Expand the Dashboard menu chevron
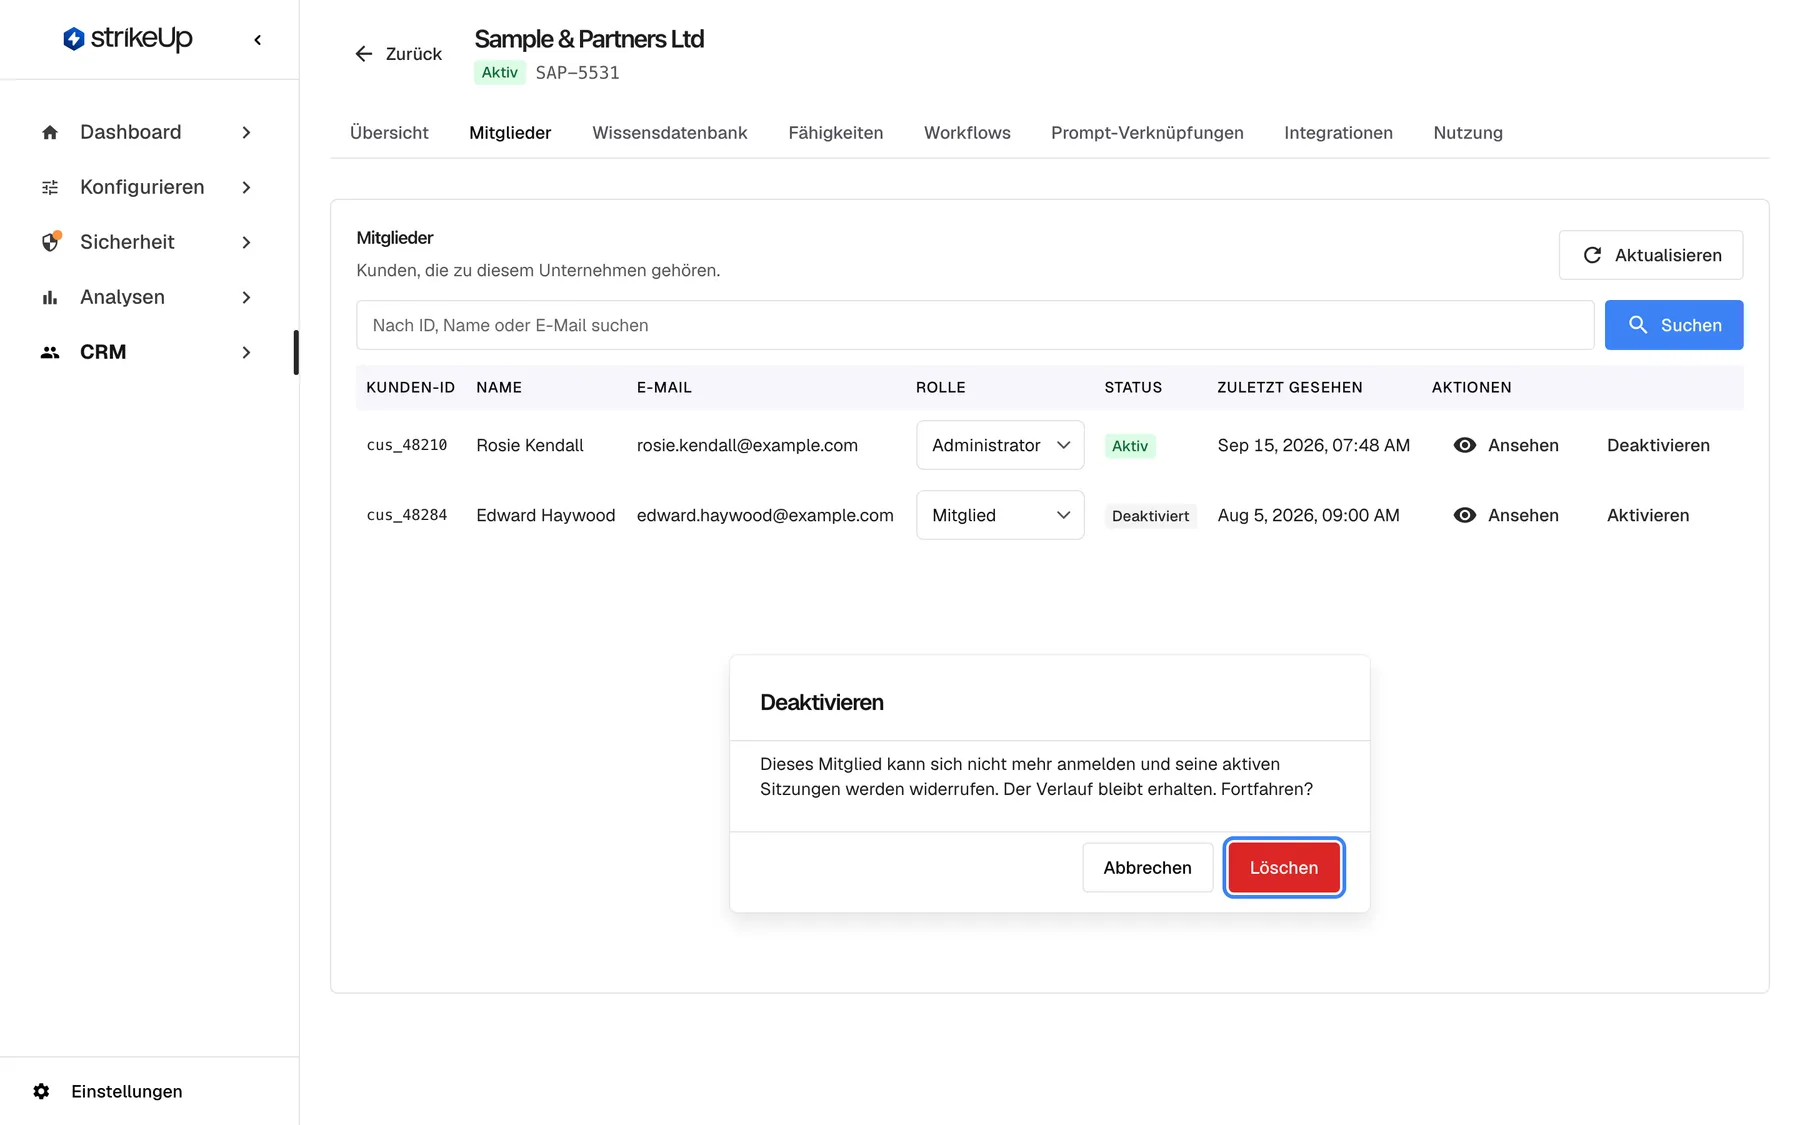This screenshot has height=1125, width=1800. pyautogui.click(x=246, y=132)
